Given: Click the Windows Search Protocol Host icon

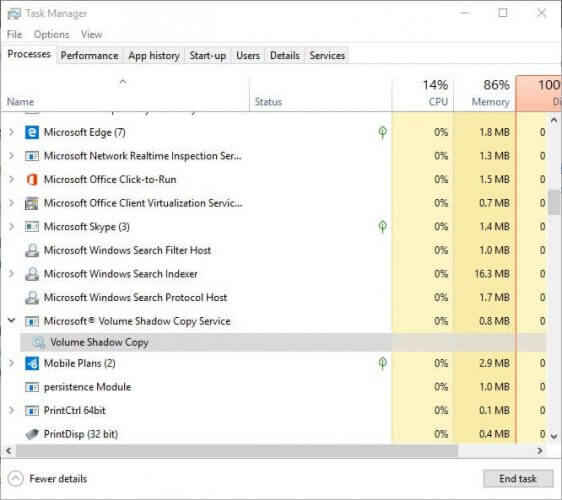Looking at the screenshot, I should tap(32, 297).
